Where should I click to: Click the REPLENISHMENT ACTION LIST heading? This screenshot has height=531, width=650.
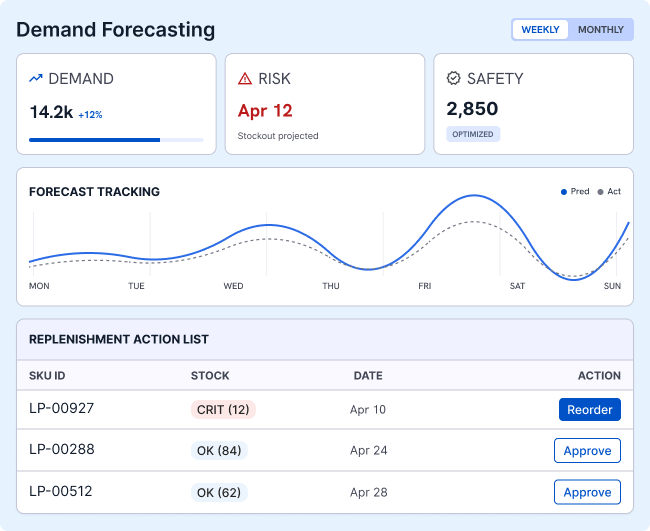click(x=119, y=339)
